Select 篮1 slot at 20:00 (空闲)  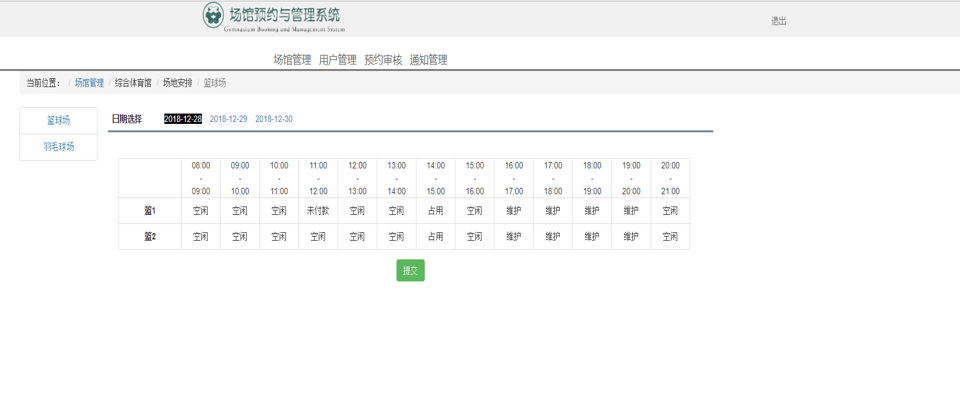click(670, 210)
